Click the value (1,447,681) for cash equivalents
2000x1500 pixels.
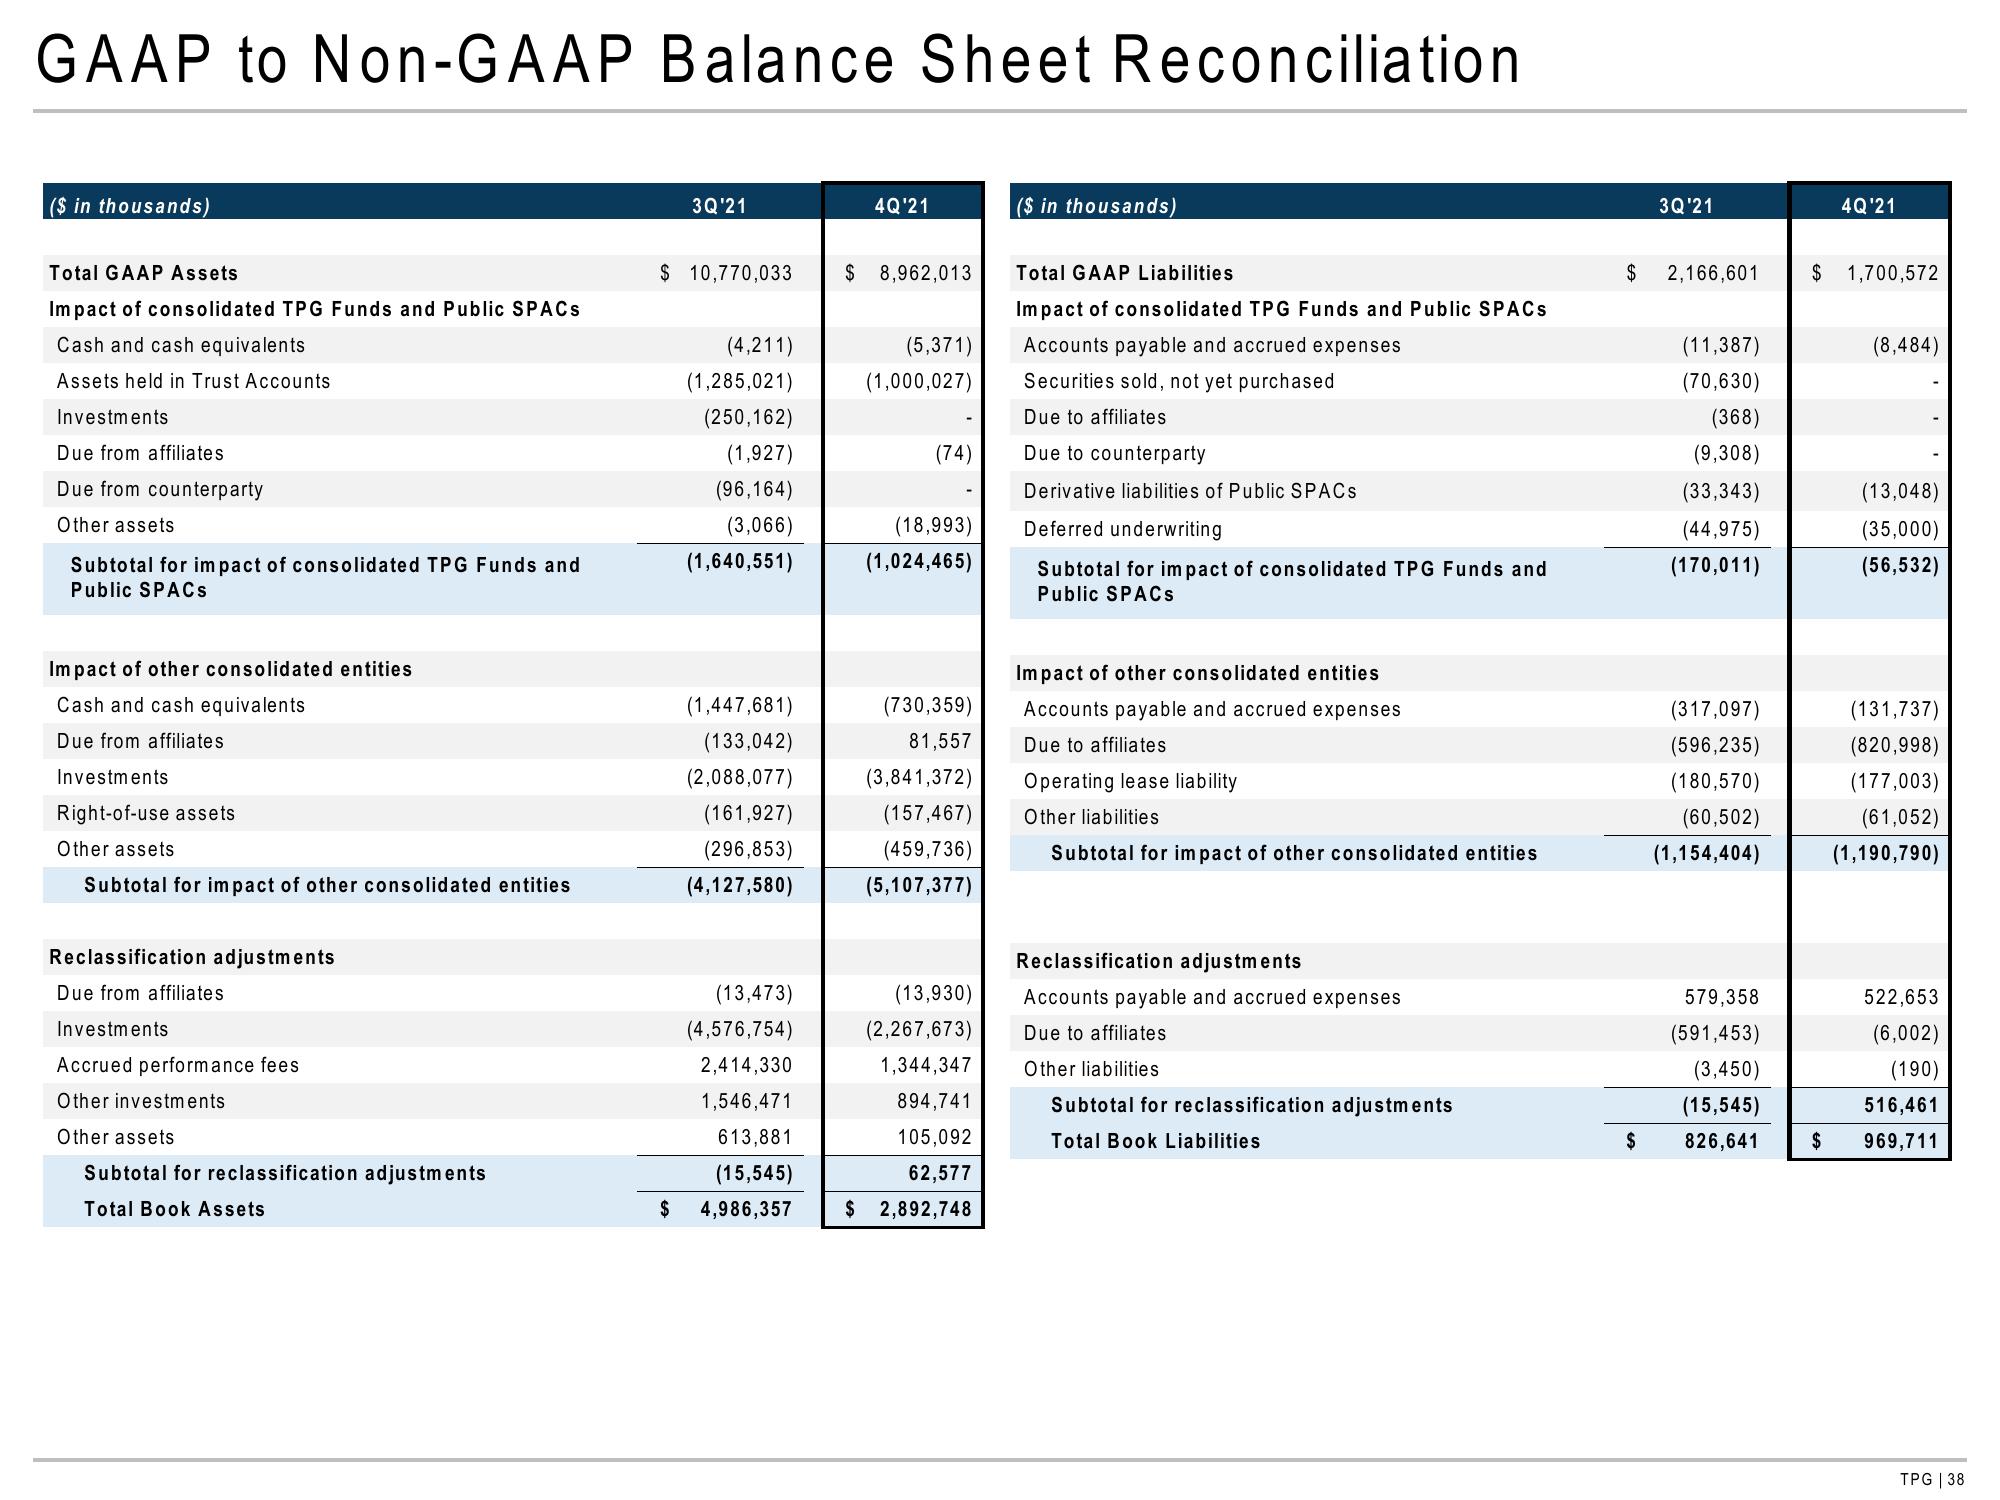[739, 705]
